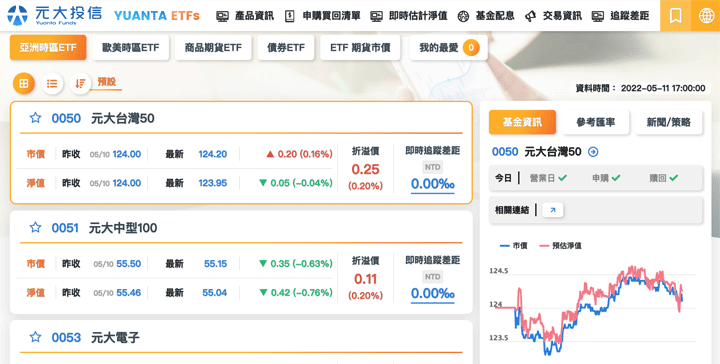Viewport: 720px width, 364px height.
Task: Switch to list view icon
Action: [52, 84]
